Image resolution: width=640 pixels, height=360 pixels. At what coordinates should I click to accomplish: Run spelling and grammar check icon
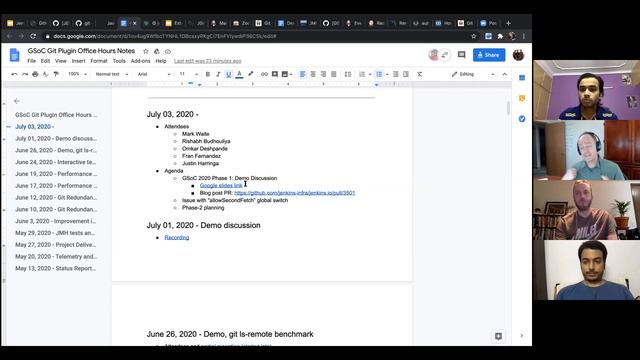(45, 74)
